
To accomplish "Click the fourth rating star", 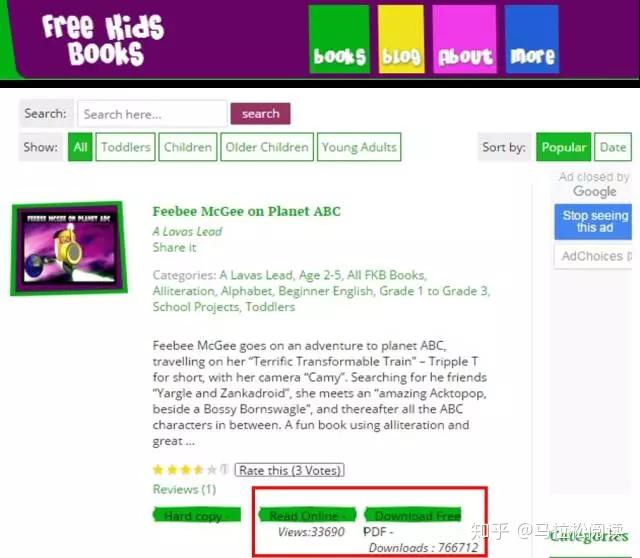I will [x=199, y=470].
